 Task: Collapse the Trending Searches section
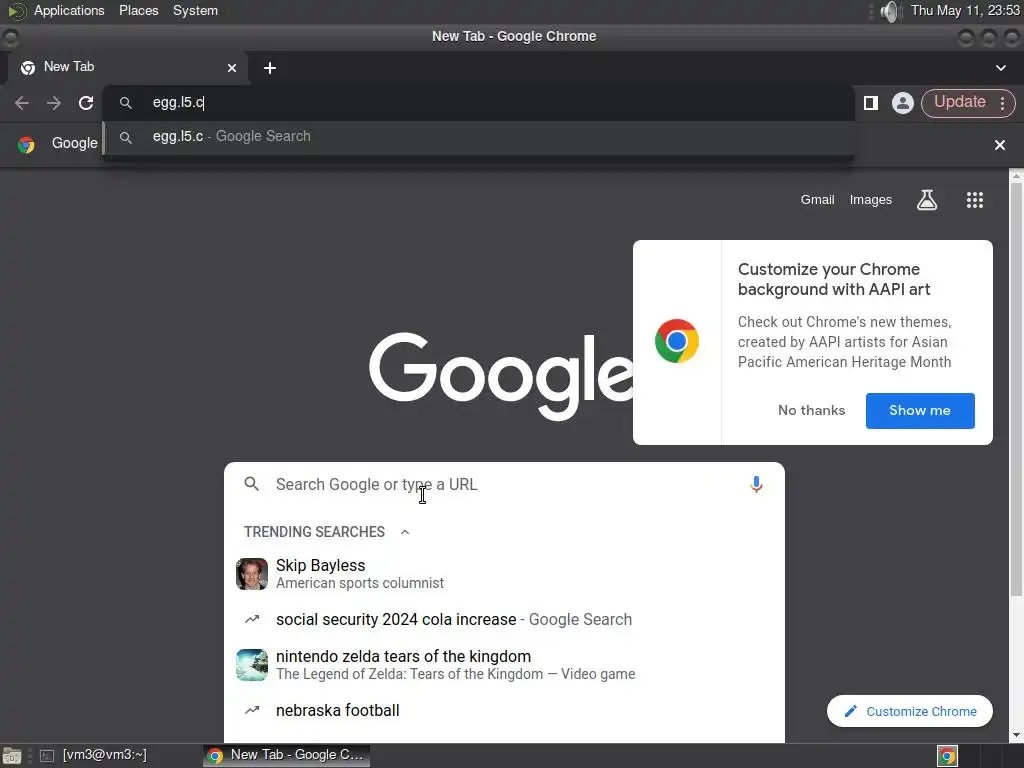pyautogui.click(x=405, y=532)
